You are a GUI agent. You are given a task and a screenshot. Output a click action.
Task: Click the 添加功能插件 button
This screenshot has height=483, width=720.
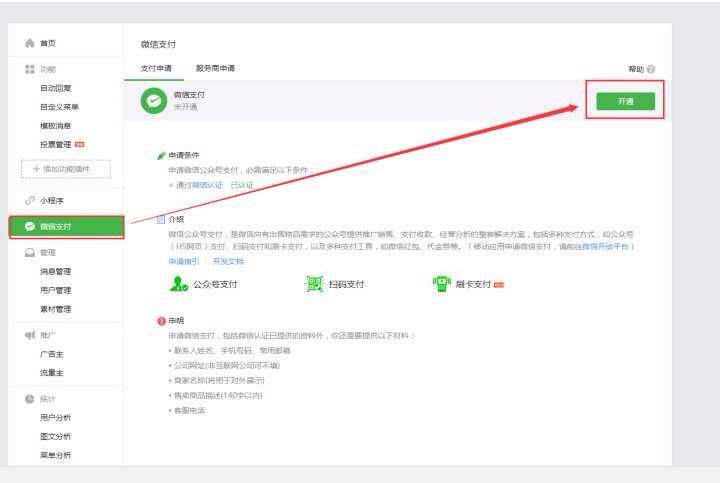pyautogui.click(x=66, y=169)
